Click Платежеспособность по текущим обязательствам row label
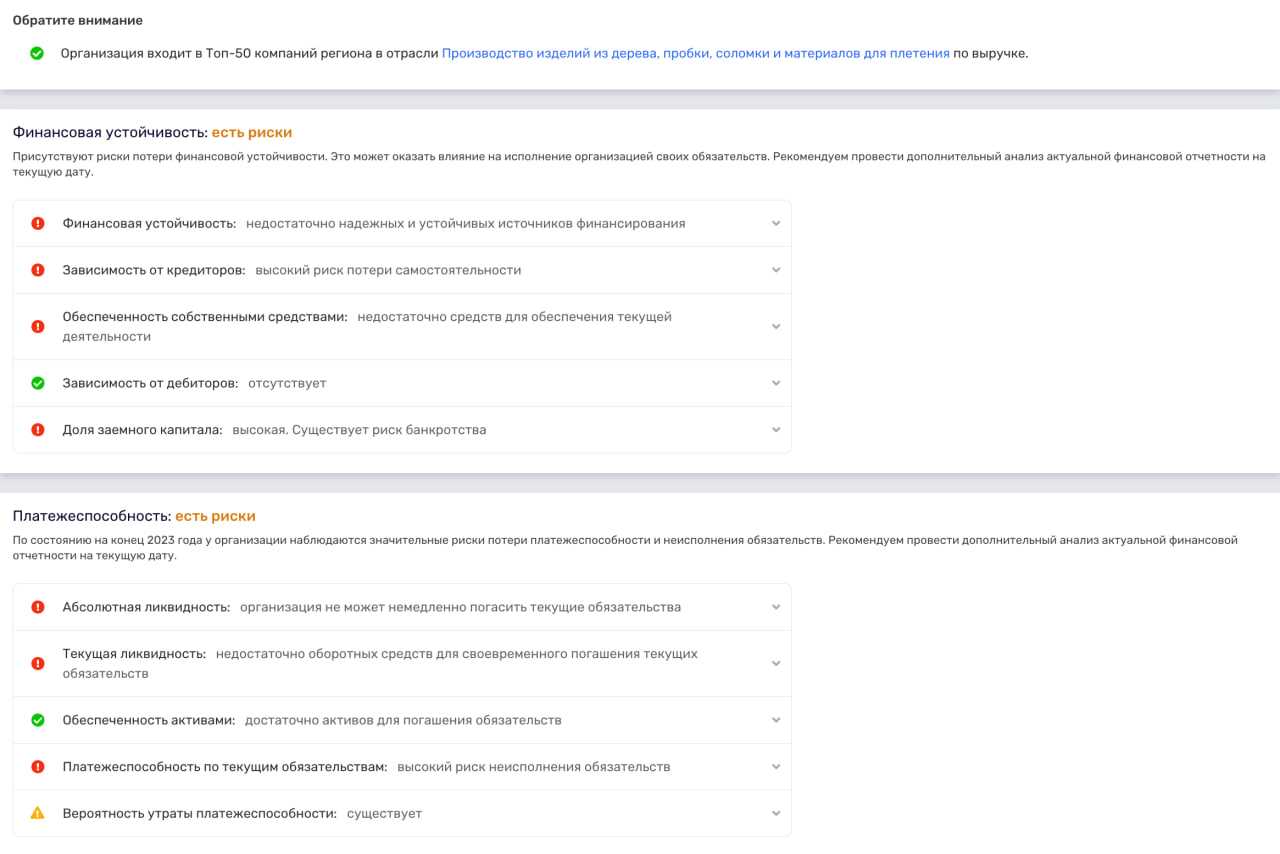 pyautogui.click(x=224, y=767)
